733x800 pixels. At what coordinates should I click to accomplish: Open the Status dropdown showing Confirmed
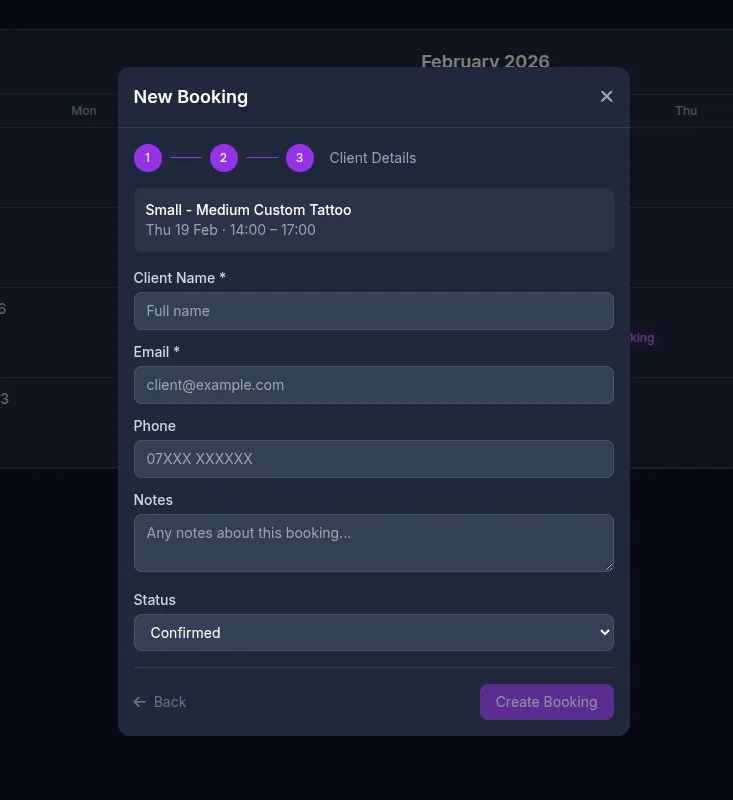(x=373, y=633)
